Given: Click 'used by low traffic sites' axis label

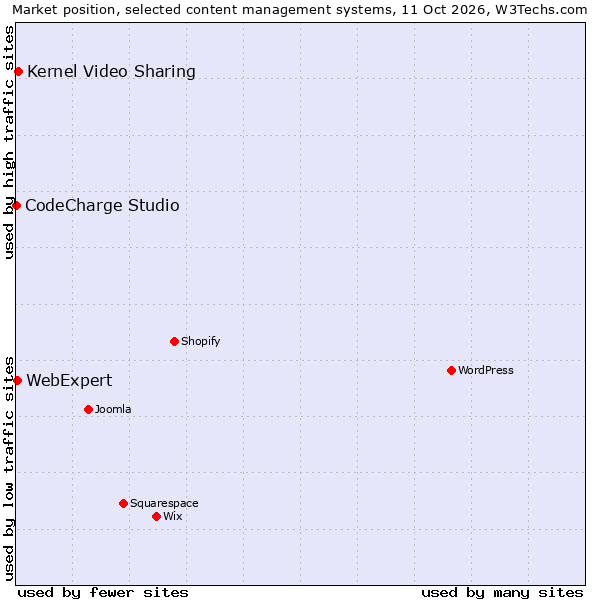Looking at the screenshot, I should (9, 469).
